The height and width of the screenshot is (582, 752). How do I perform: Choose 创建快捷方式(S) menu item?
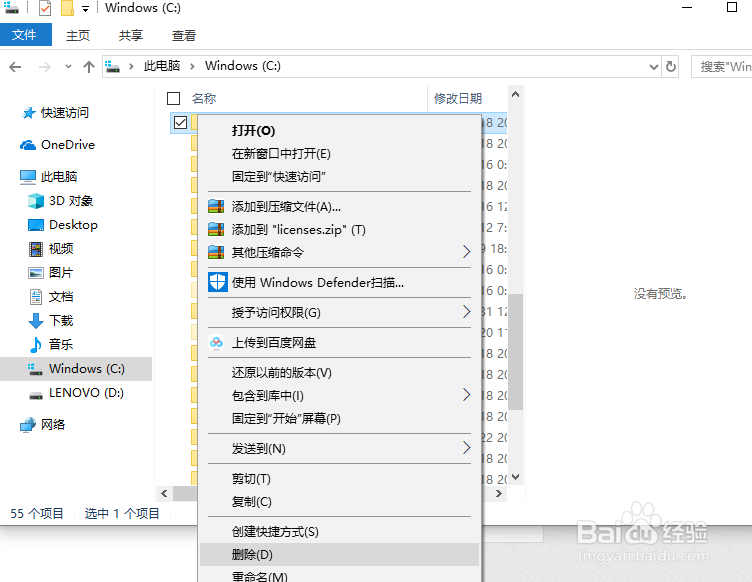click(339, 532)
